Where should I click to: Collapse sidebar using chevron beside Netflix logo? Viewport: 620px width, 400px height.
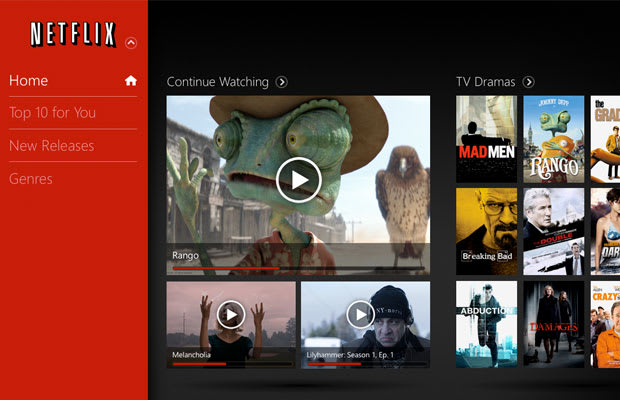[x=131, y=43]
